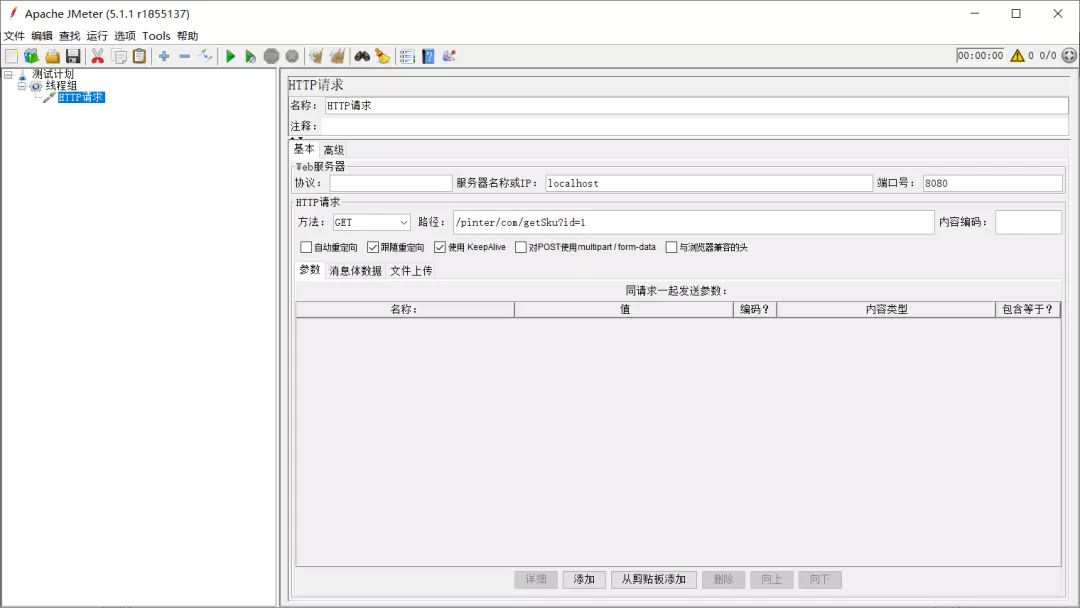
Task: Open the 文件 menu
Action: coord(14,36)
